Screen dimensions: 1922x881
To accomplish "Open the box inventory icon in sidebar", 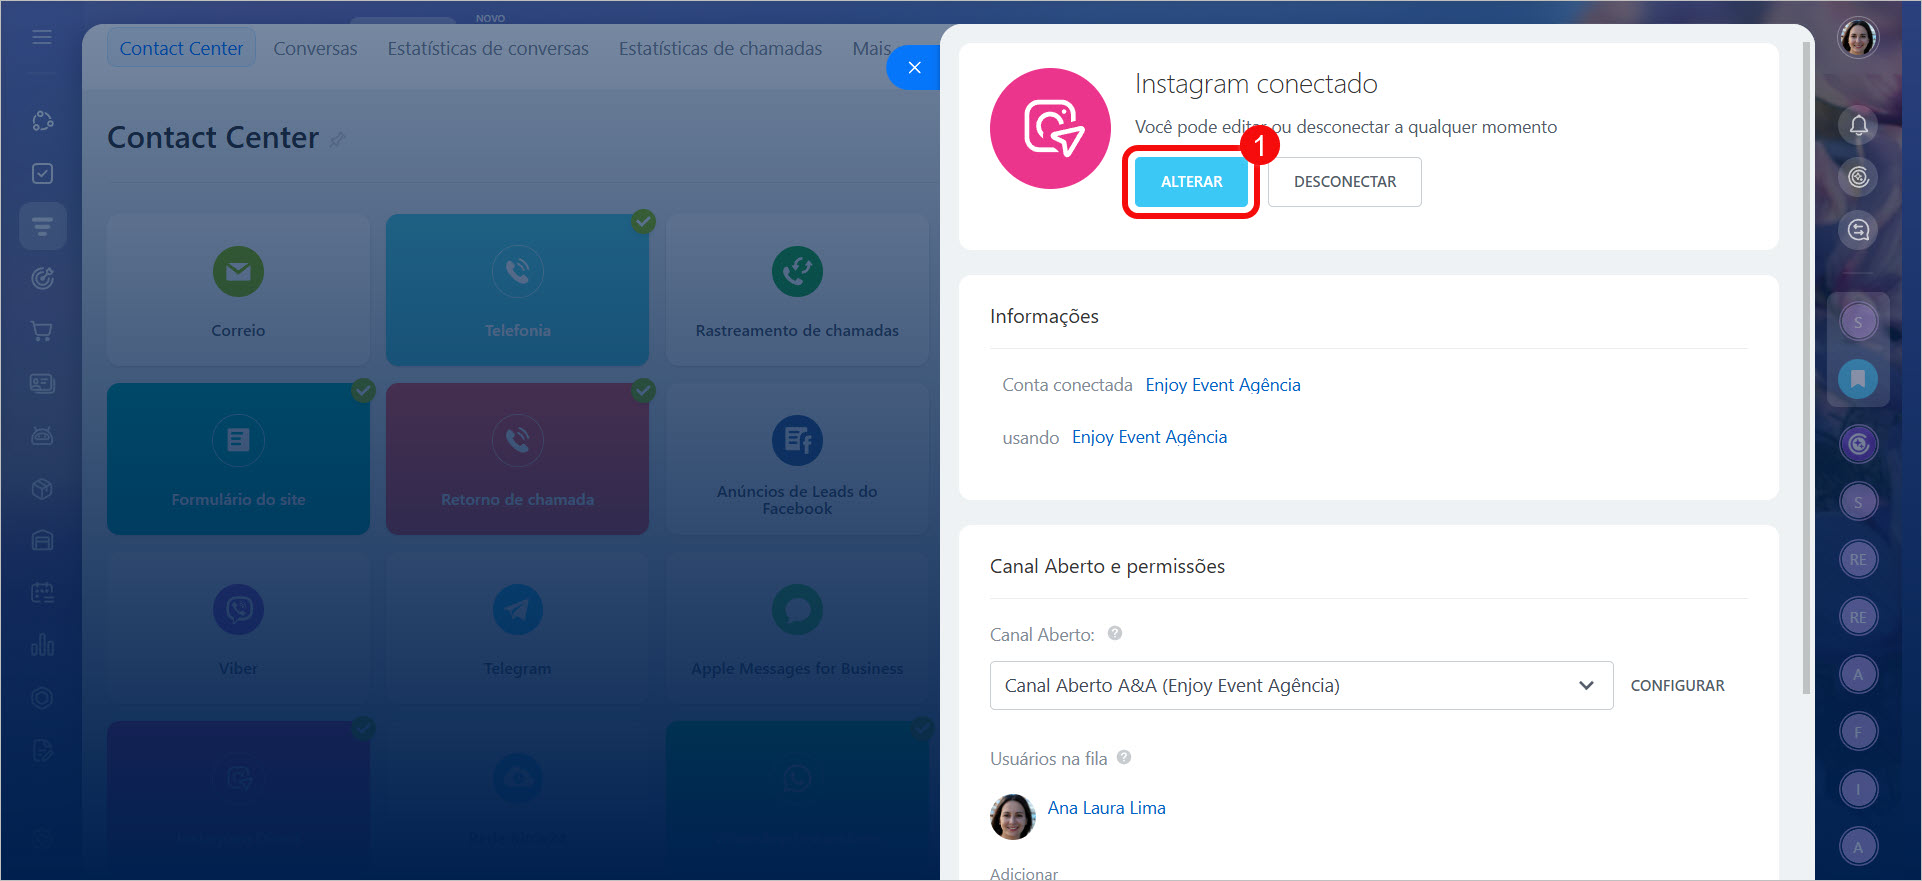I will point(42,488).
